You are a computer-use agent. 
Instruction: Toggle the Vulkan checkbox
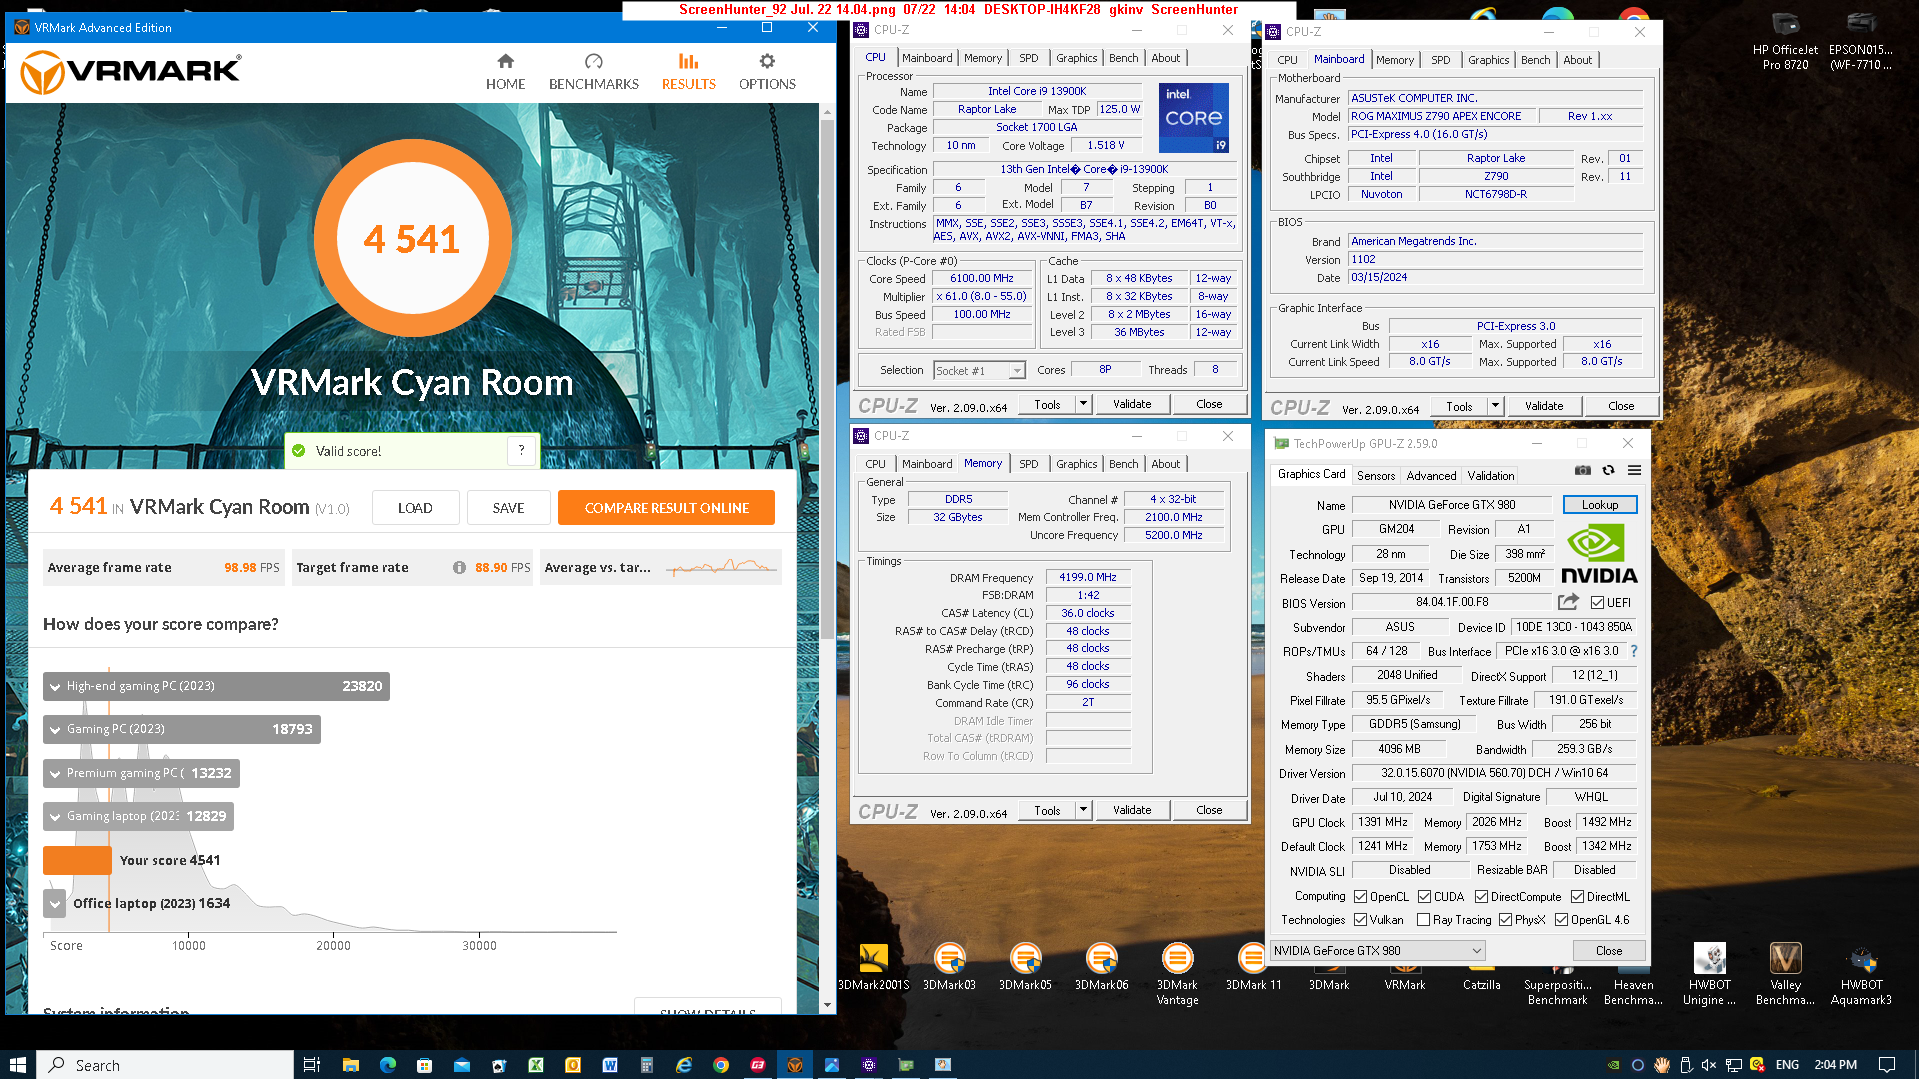pos(1360,919)
